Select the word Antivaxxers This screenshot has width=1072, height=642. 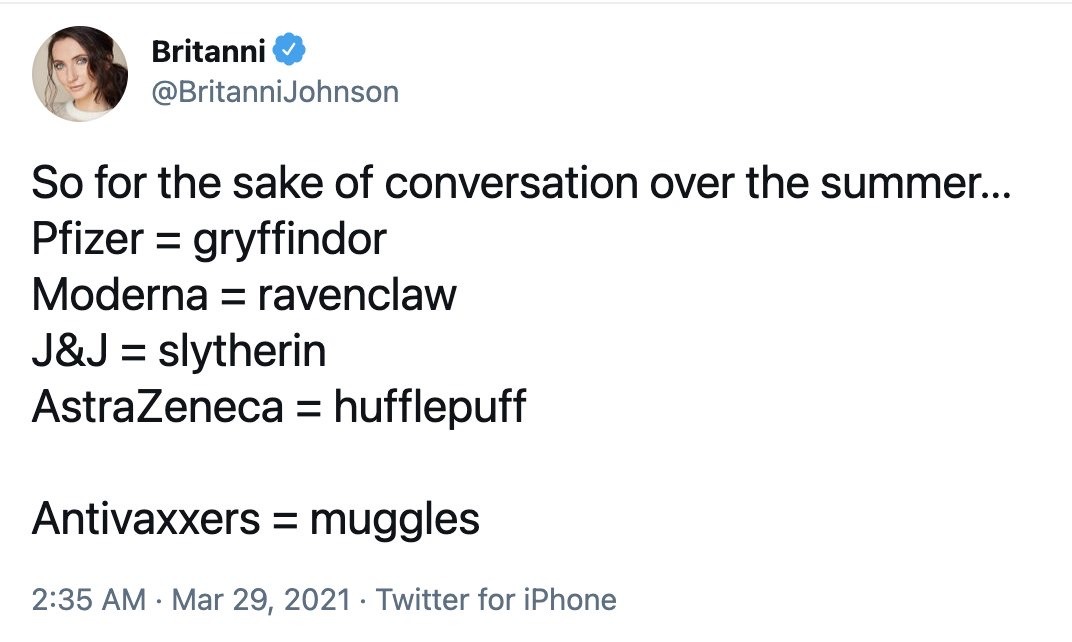tap(146, 518)
